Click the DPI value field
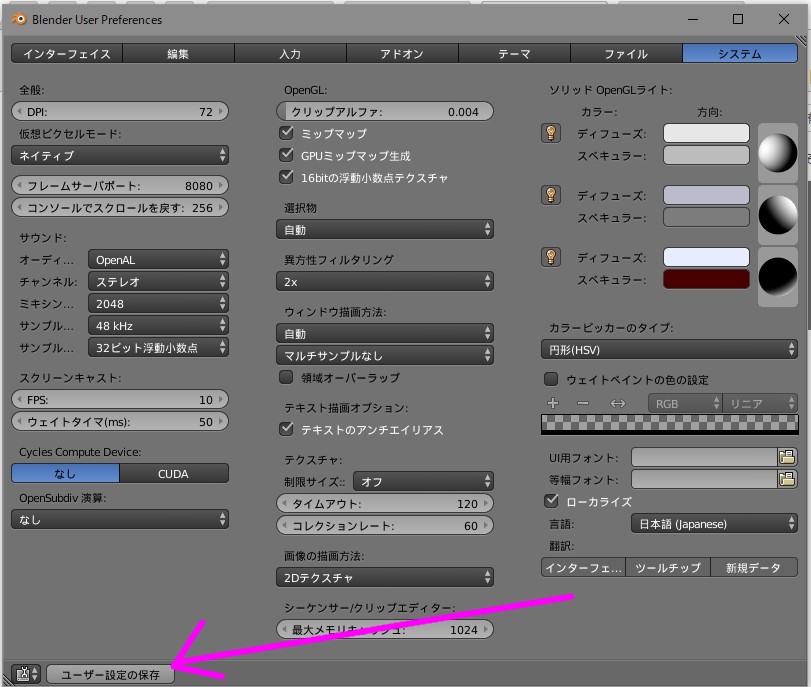The height and width of the screenshot is (687, 811). (x=120, y=111)
